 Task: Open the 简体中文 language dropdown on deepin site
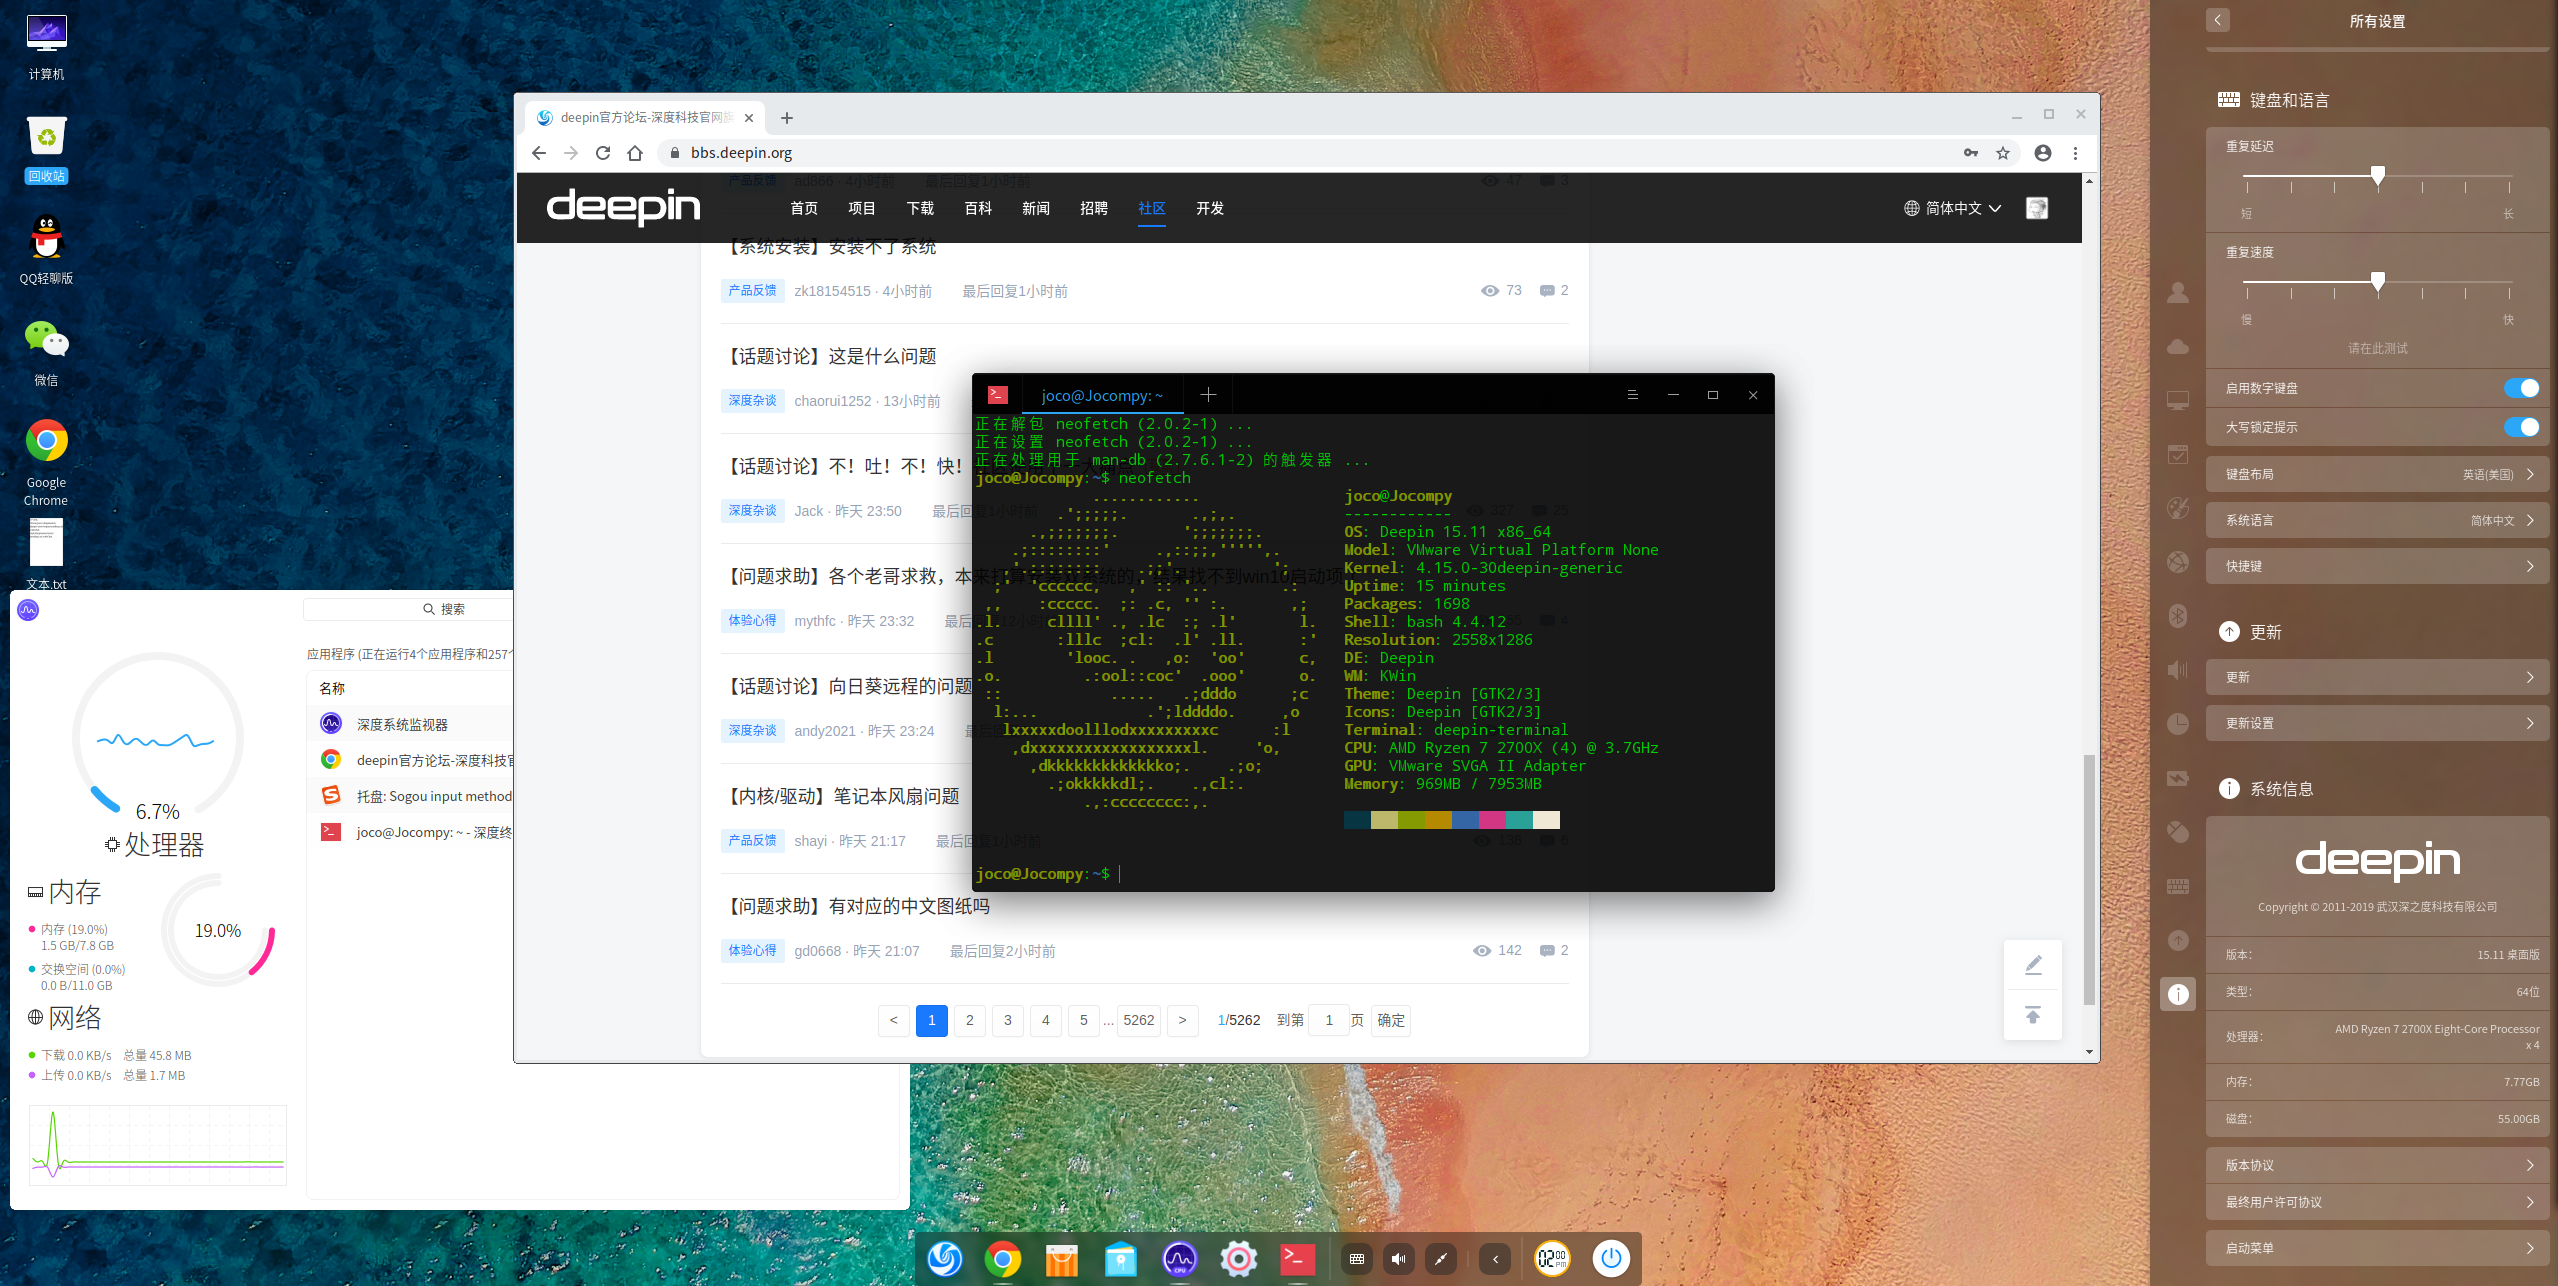[1953, 208]
